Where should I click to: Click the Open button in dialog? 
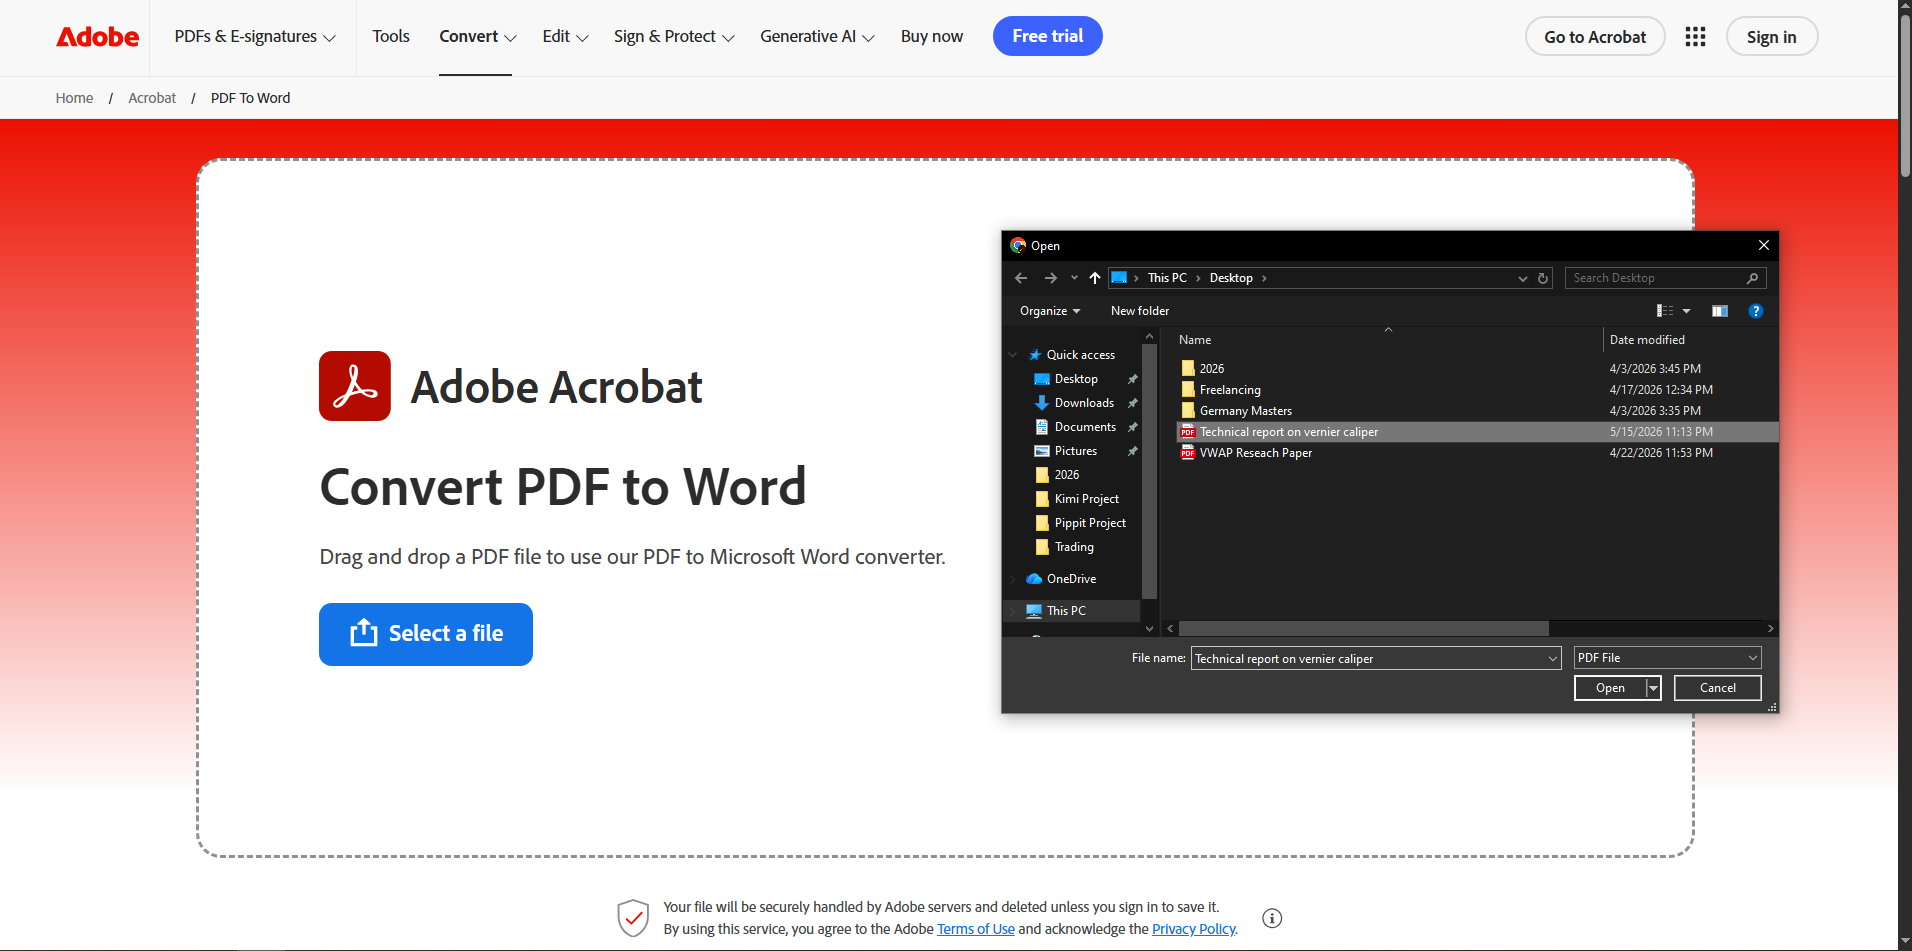[1610, 688]
